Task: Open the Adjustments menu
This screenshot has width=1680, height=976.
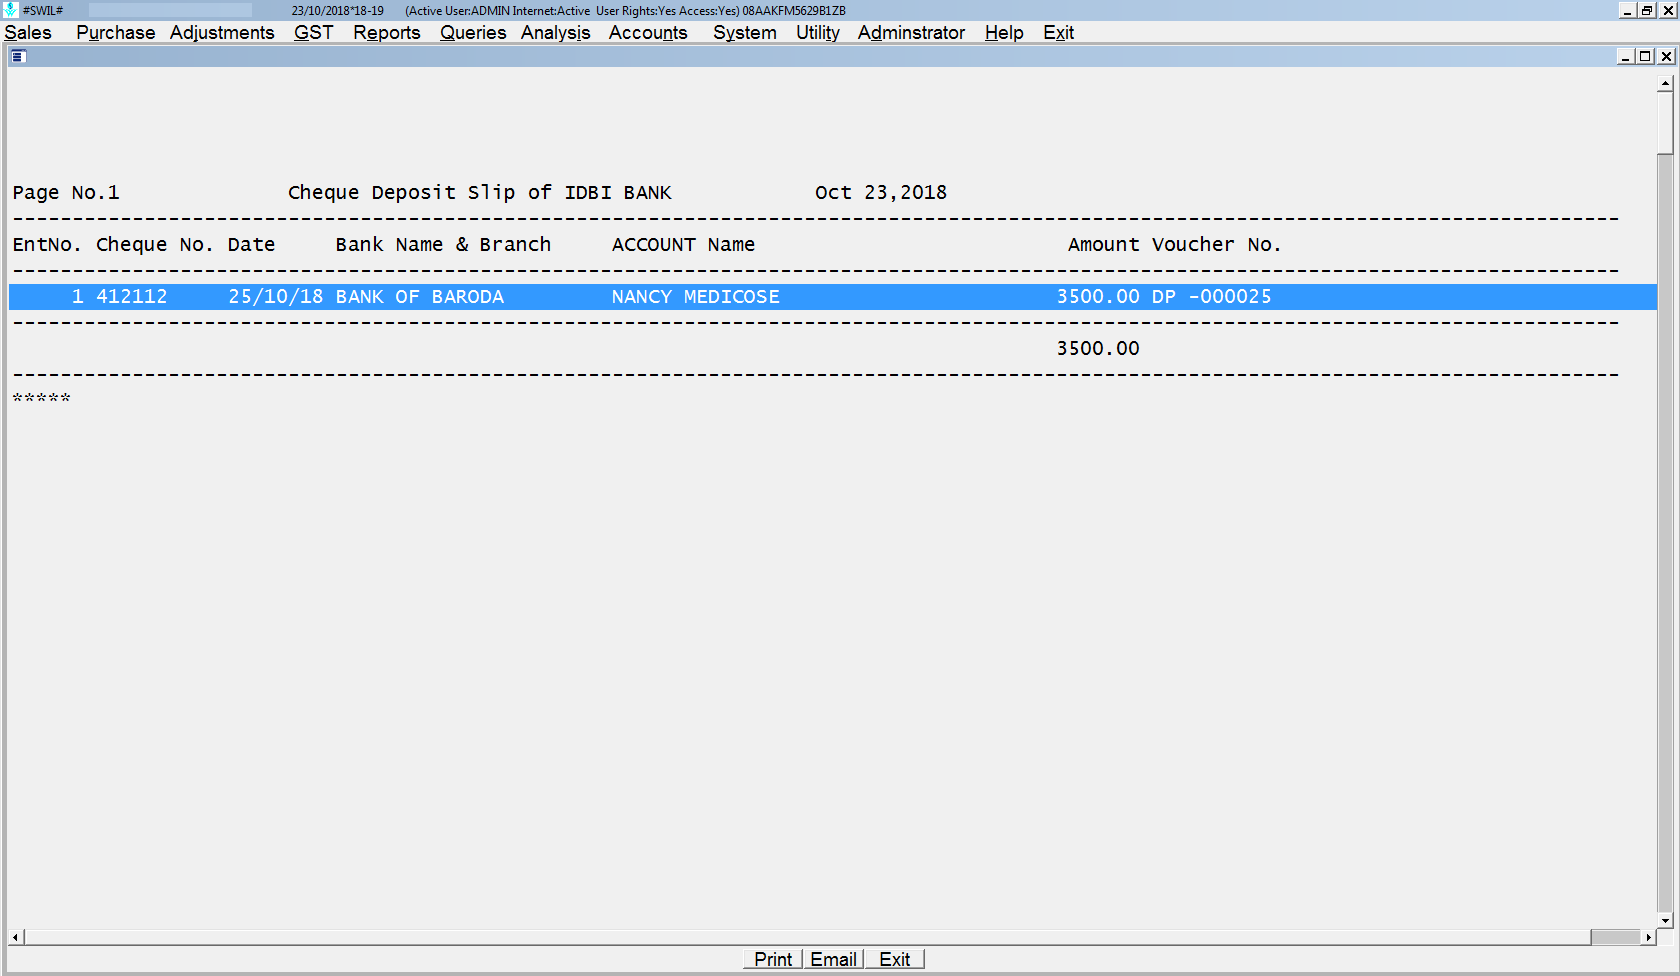Action: [x=222, y=33]
